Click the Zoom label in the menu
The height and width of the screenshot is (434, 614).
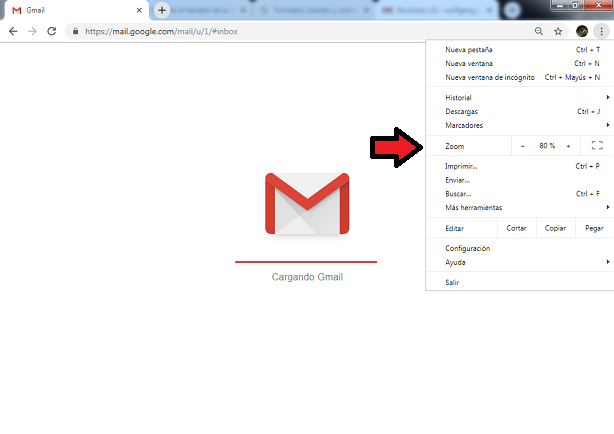coord(455,146)
